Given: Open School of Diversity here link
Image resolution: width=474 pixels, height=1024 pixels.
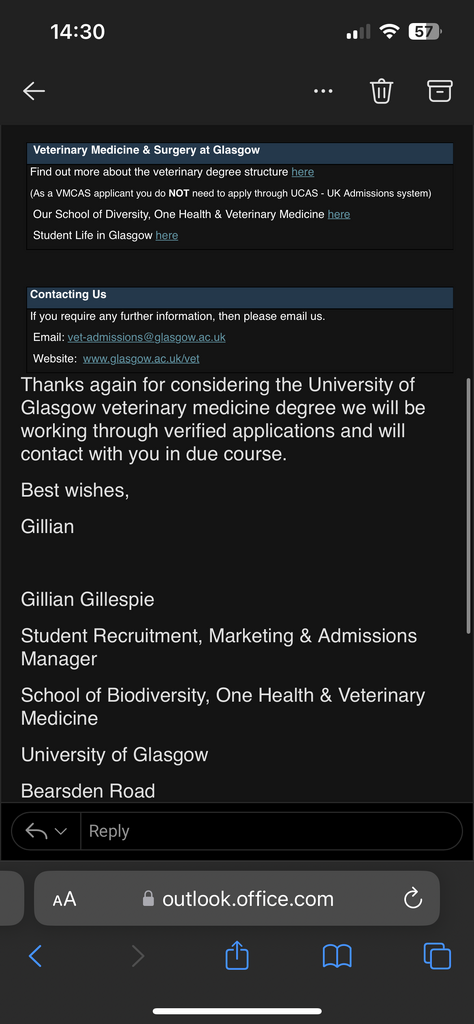Looking at the screenshot, I should tap(339, 214).
